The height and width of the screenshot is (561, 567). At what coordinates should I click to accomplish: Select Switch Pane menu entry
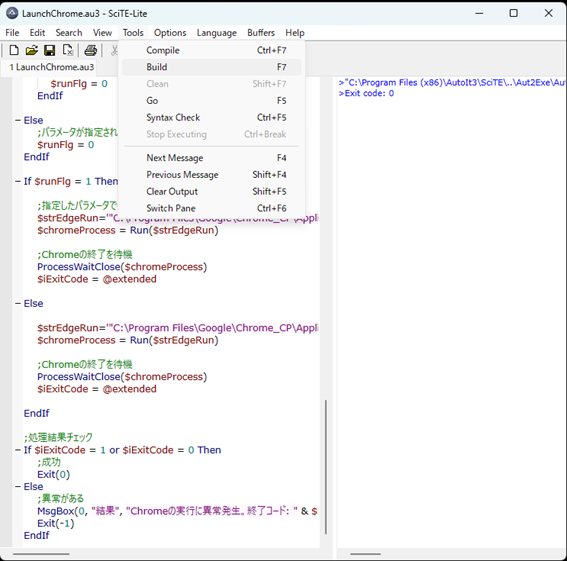(212, 208)
